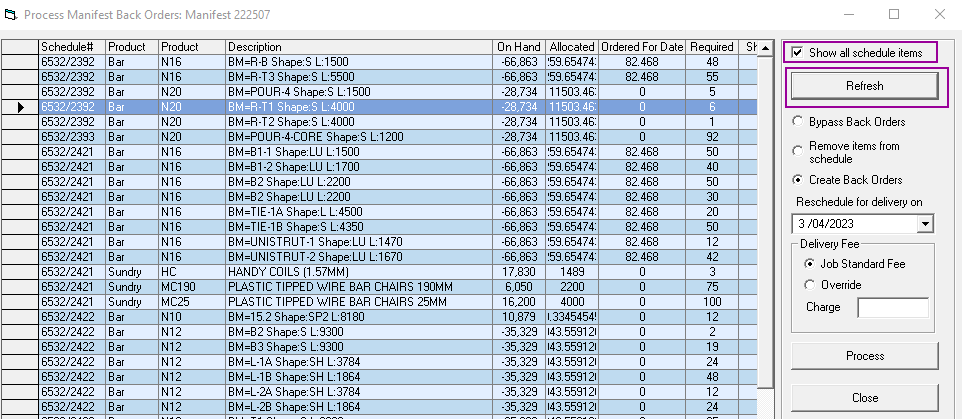Select Create Back Orders option
The width and height of the screenshot is (962, 419).
click(797, 180)
